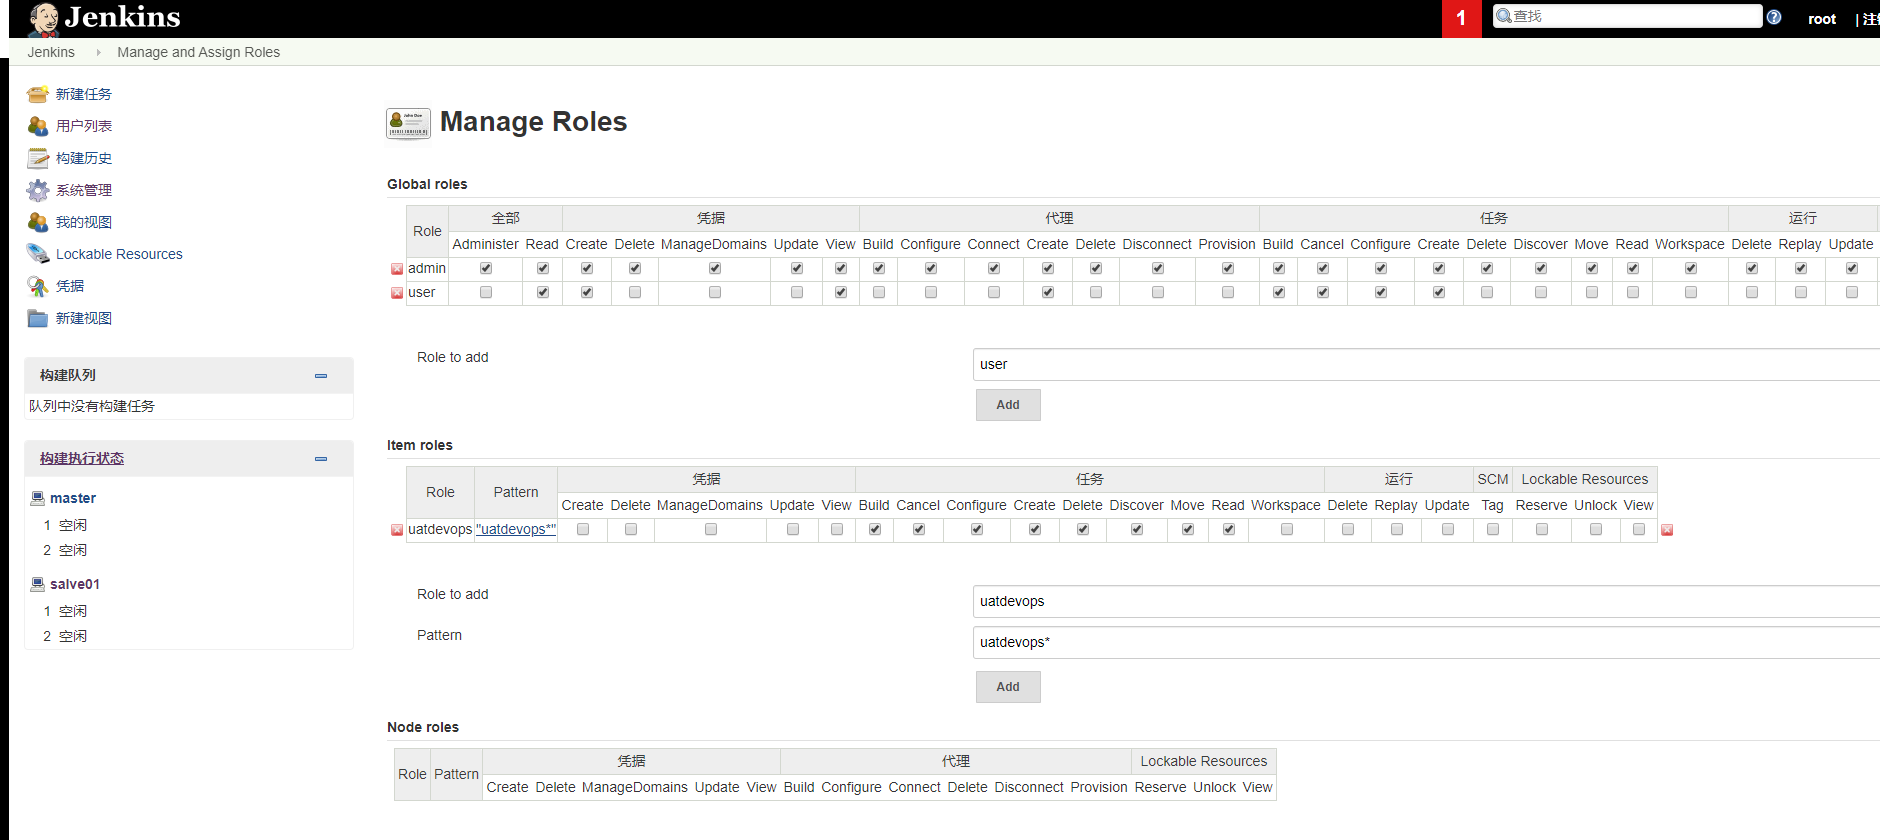Click the master node computer icon
Viewport: 1880px width, 840px height.
pos(38,498)
